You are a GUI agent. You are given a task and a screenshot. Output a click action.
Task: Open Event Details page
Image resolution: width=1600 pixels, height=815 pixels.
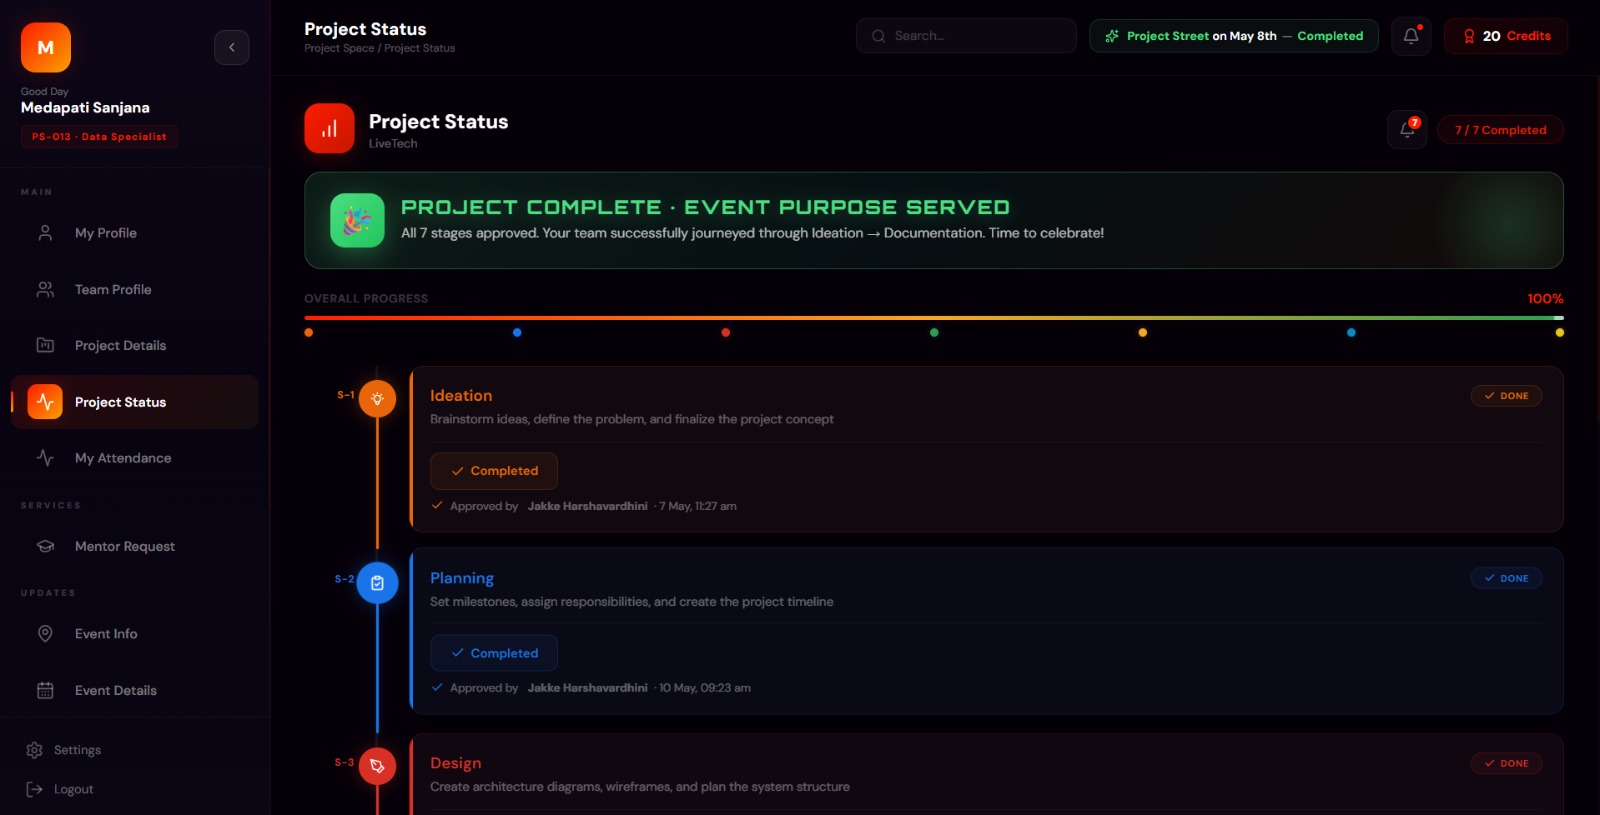(x=135, y=690)
